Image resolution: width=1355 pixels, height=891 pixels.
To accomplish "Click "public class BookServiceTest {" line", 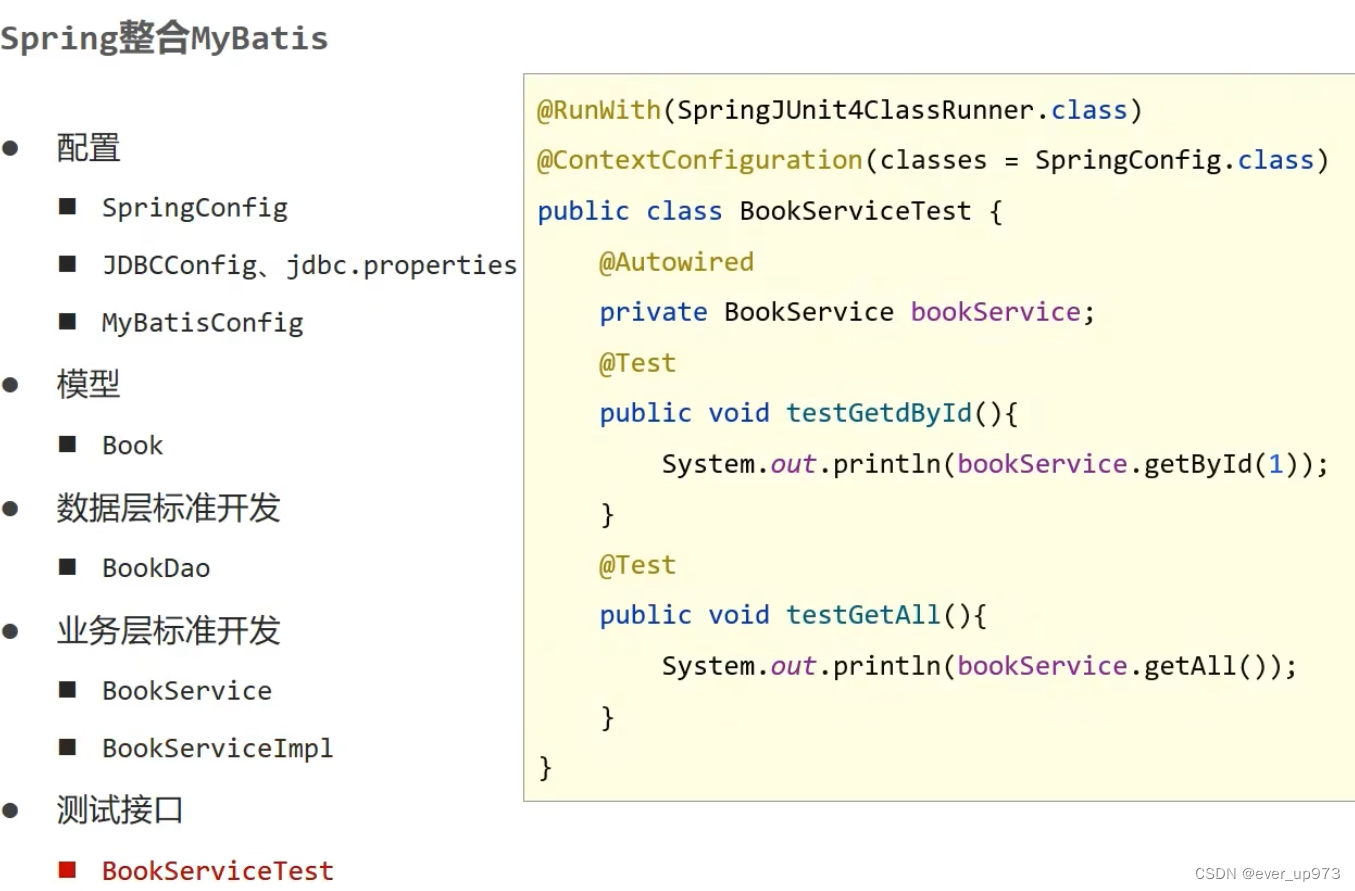I will tap(770, 211).
